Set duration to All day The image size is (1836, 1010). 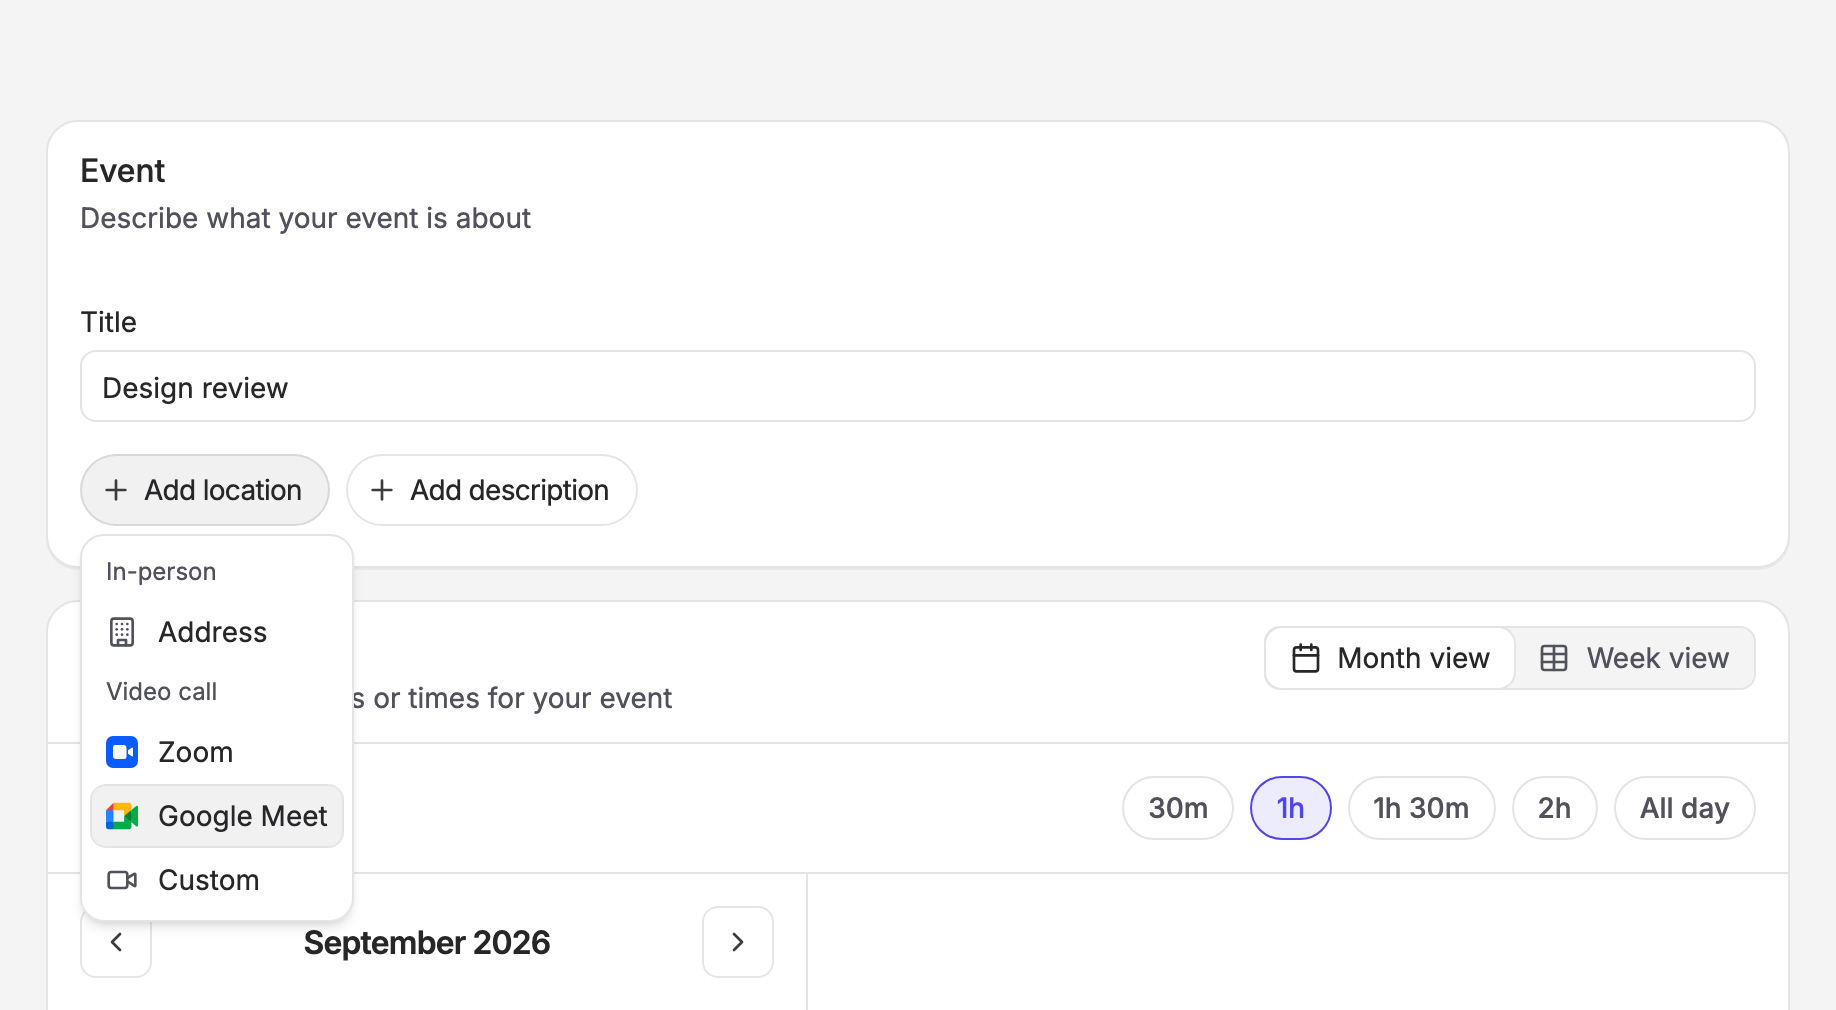click(1685, 808)
